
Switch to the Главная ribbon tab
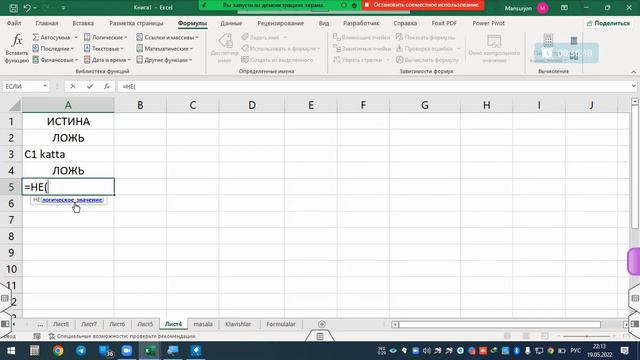coord(47,23)
